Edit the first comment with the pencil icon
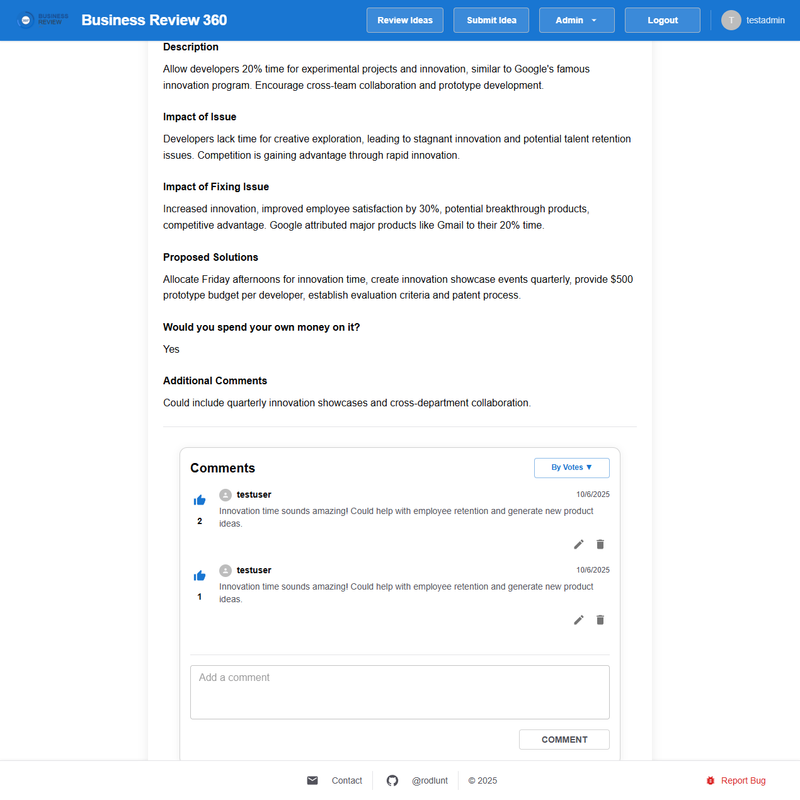This screenshot has width=800, height=800. coord(578,544)
